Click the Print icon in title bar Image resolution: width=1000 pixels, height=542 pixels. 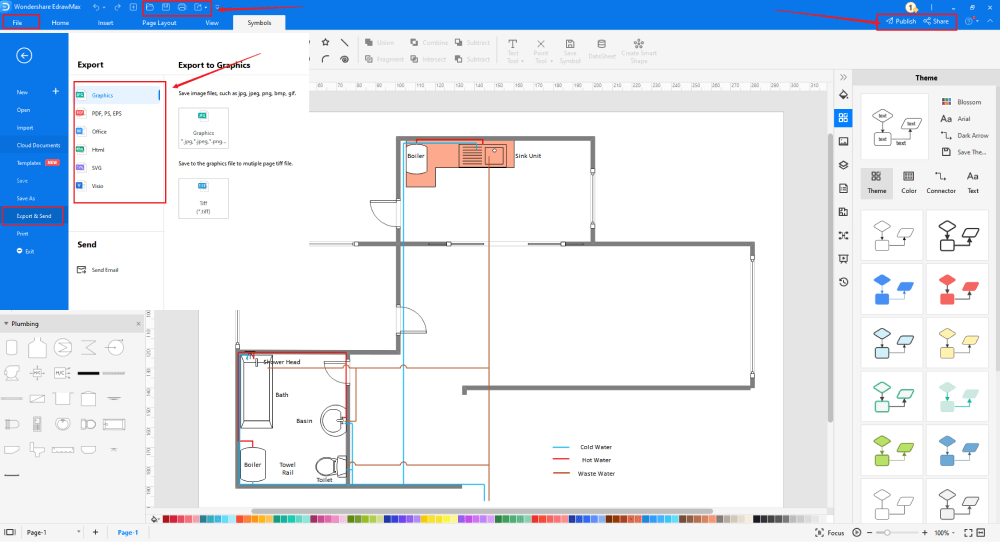(181, 7)
